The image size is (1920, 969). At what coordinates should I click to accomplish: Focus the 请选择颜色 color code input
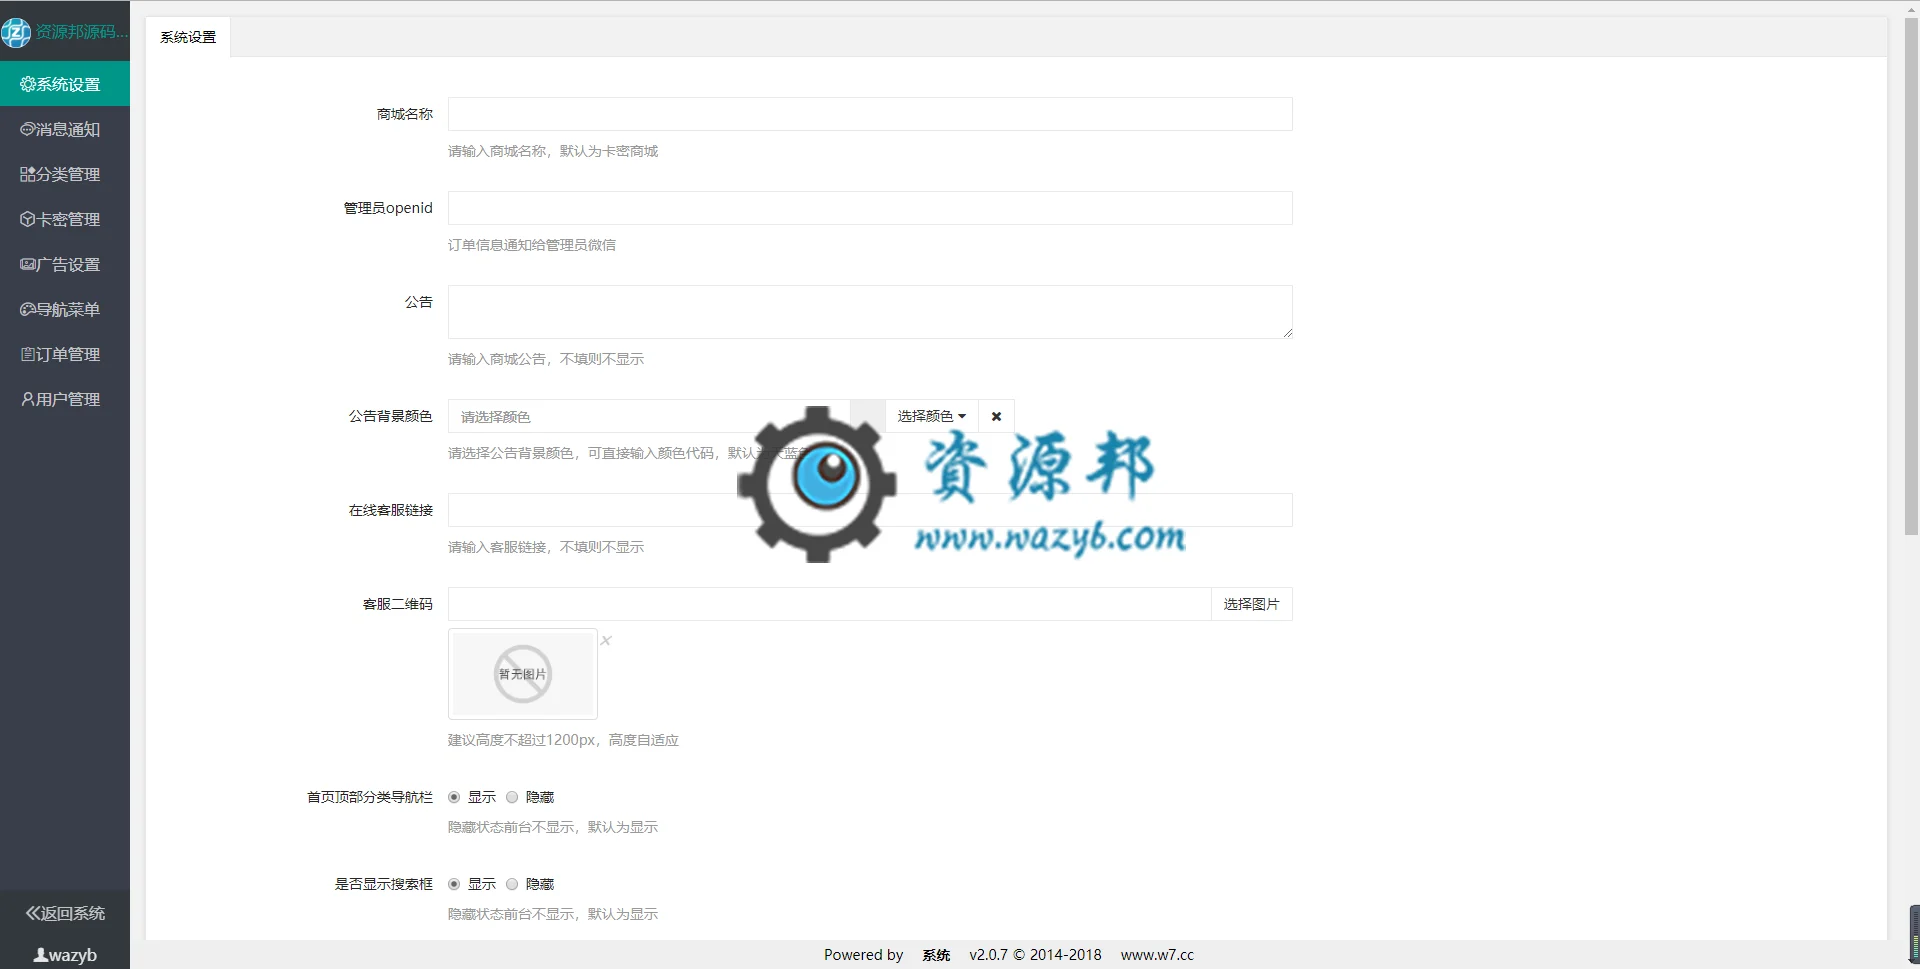tap(649, 416)
